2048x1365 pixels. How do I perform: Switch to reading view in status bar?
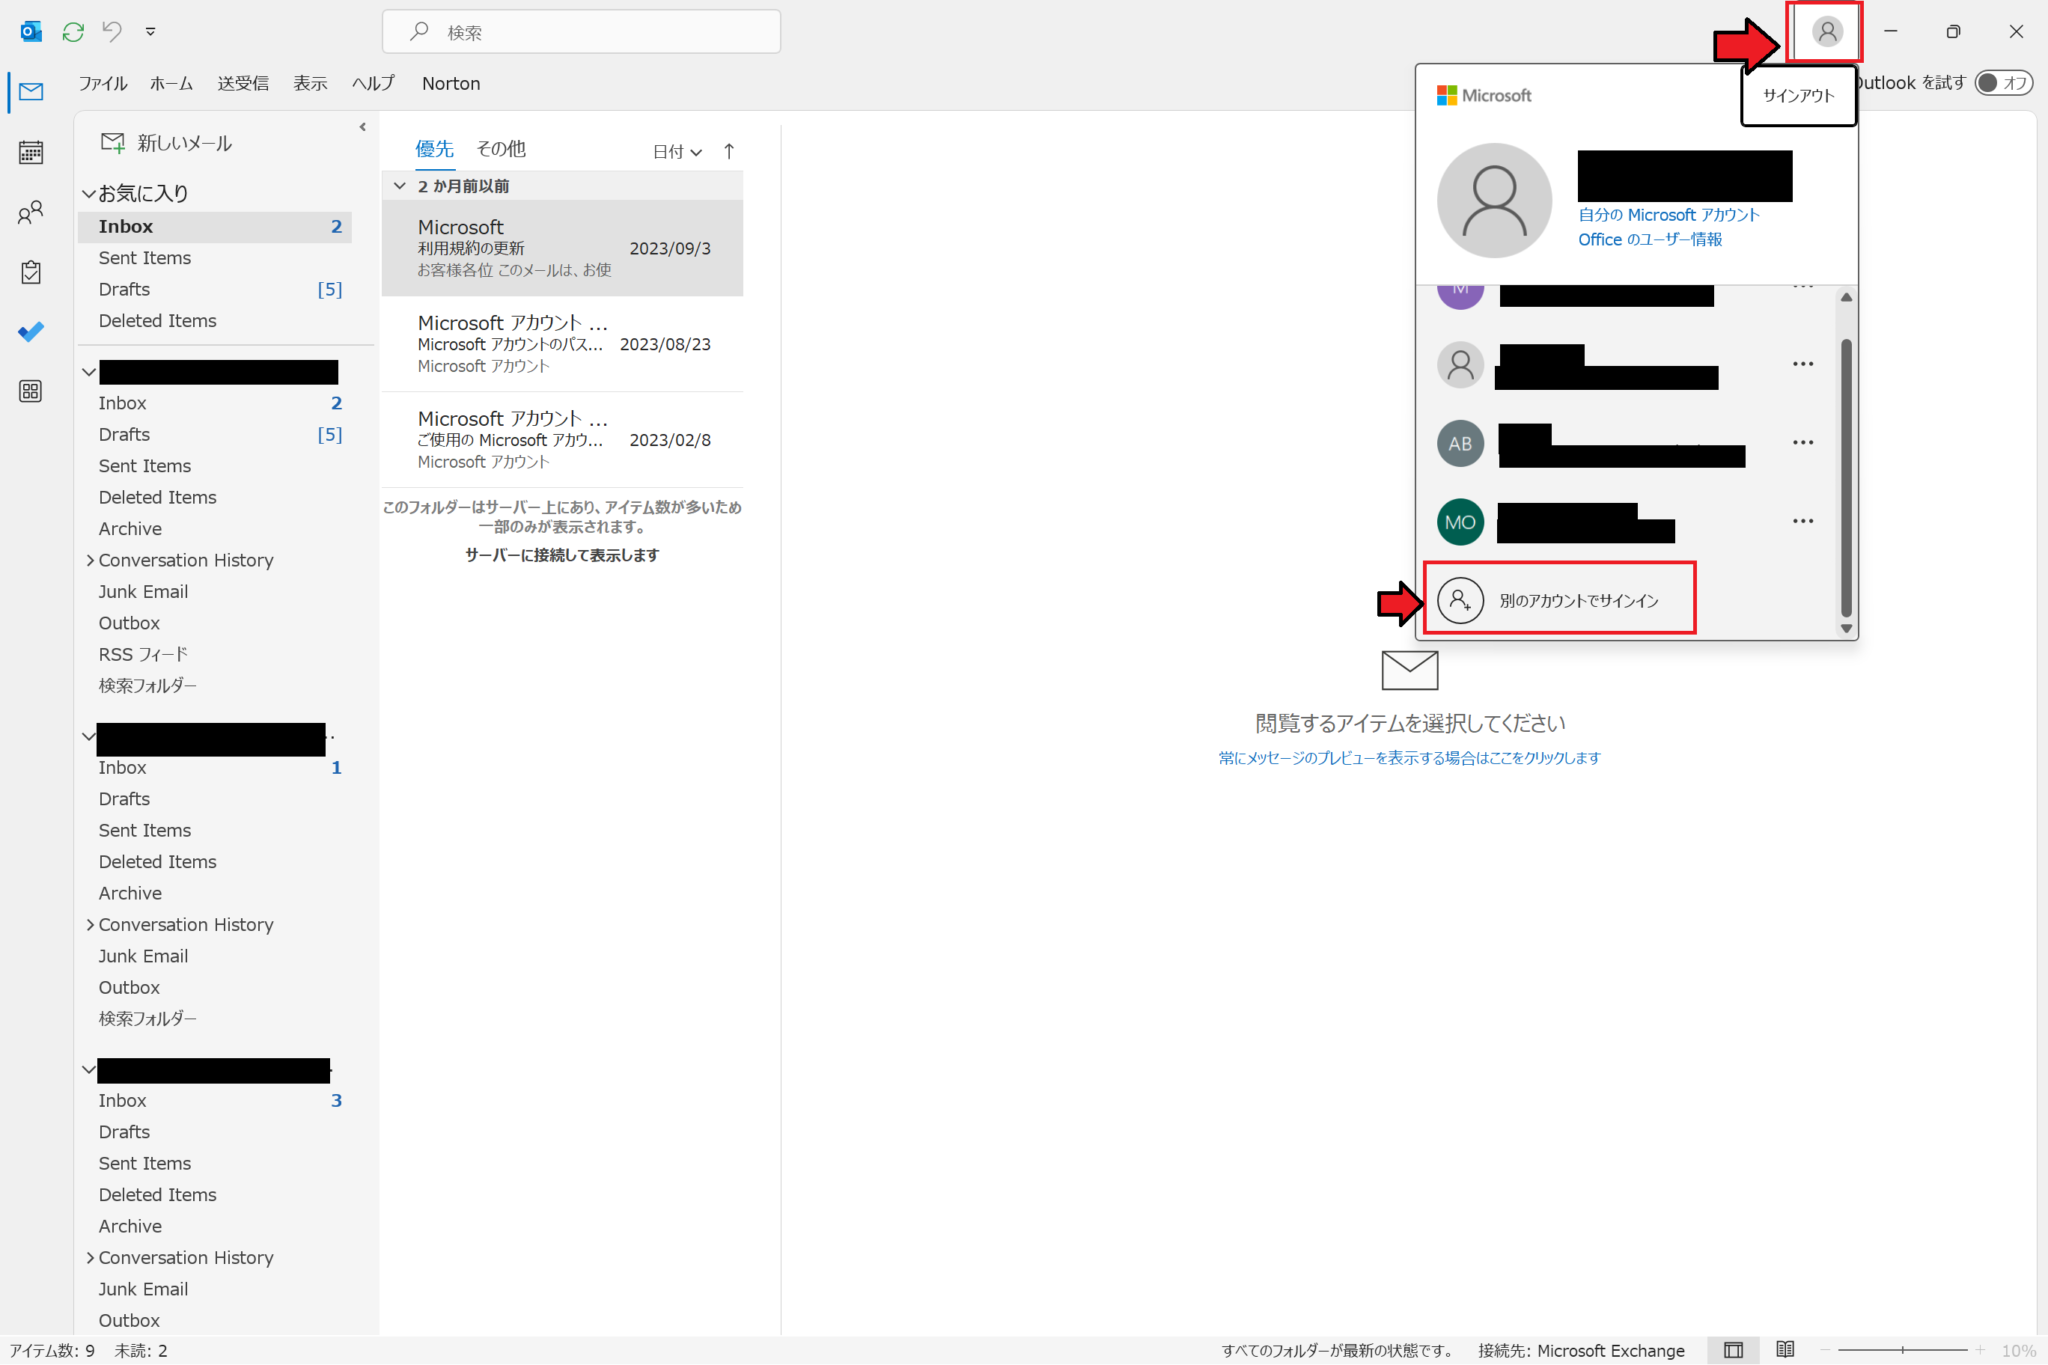1785,1350
